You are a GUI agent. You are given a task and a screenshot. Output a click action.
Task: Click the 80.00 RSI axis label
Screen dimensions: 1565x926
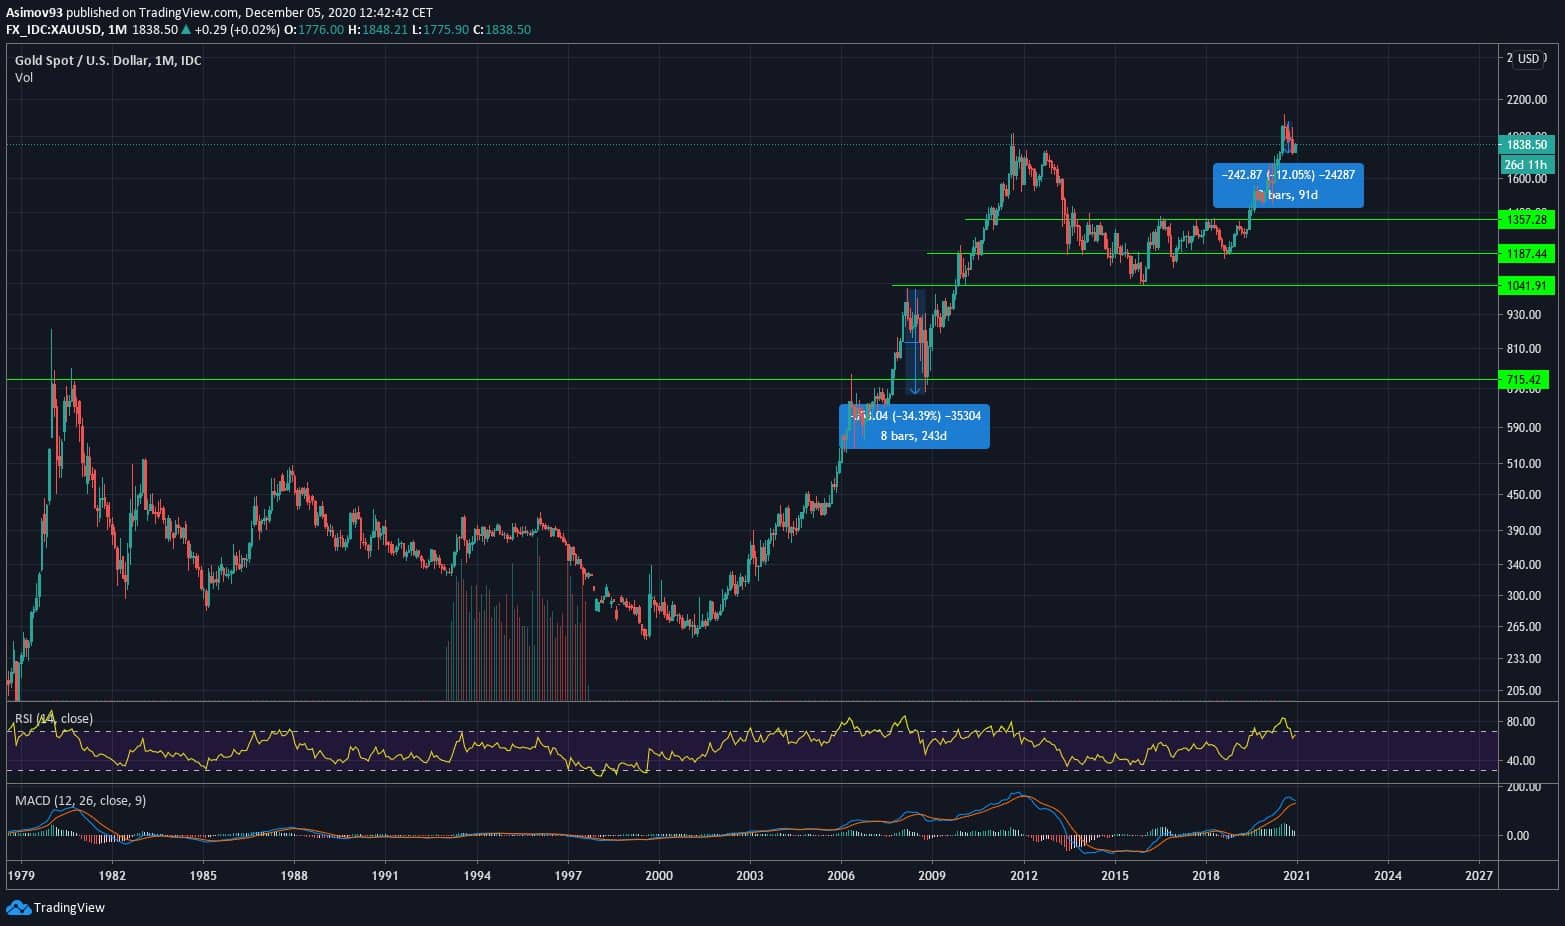[x=1521, y=722]
